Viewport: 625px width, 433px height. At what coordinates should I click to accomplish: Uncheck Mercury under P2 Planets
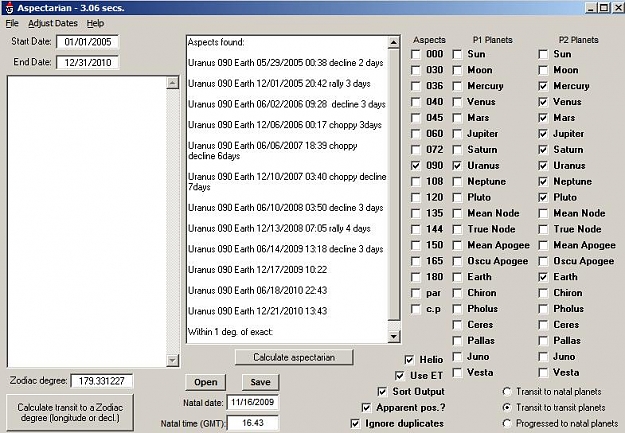point(543,86)
